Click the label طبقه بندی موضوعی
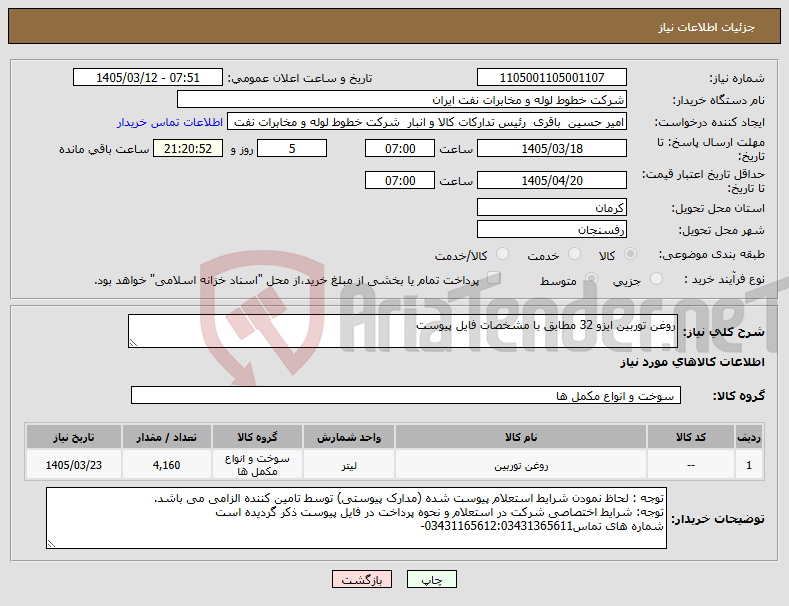 point(712,255)
